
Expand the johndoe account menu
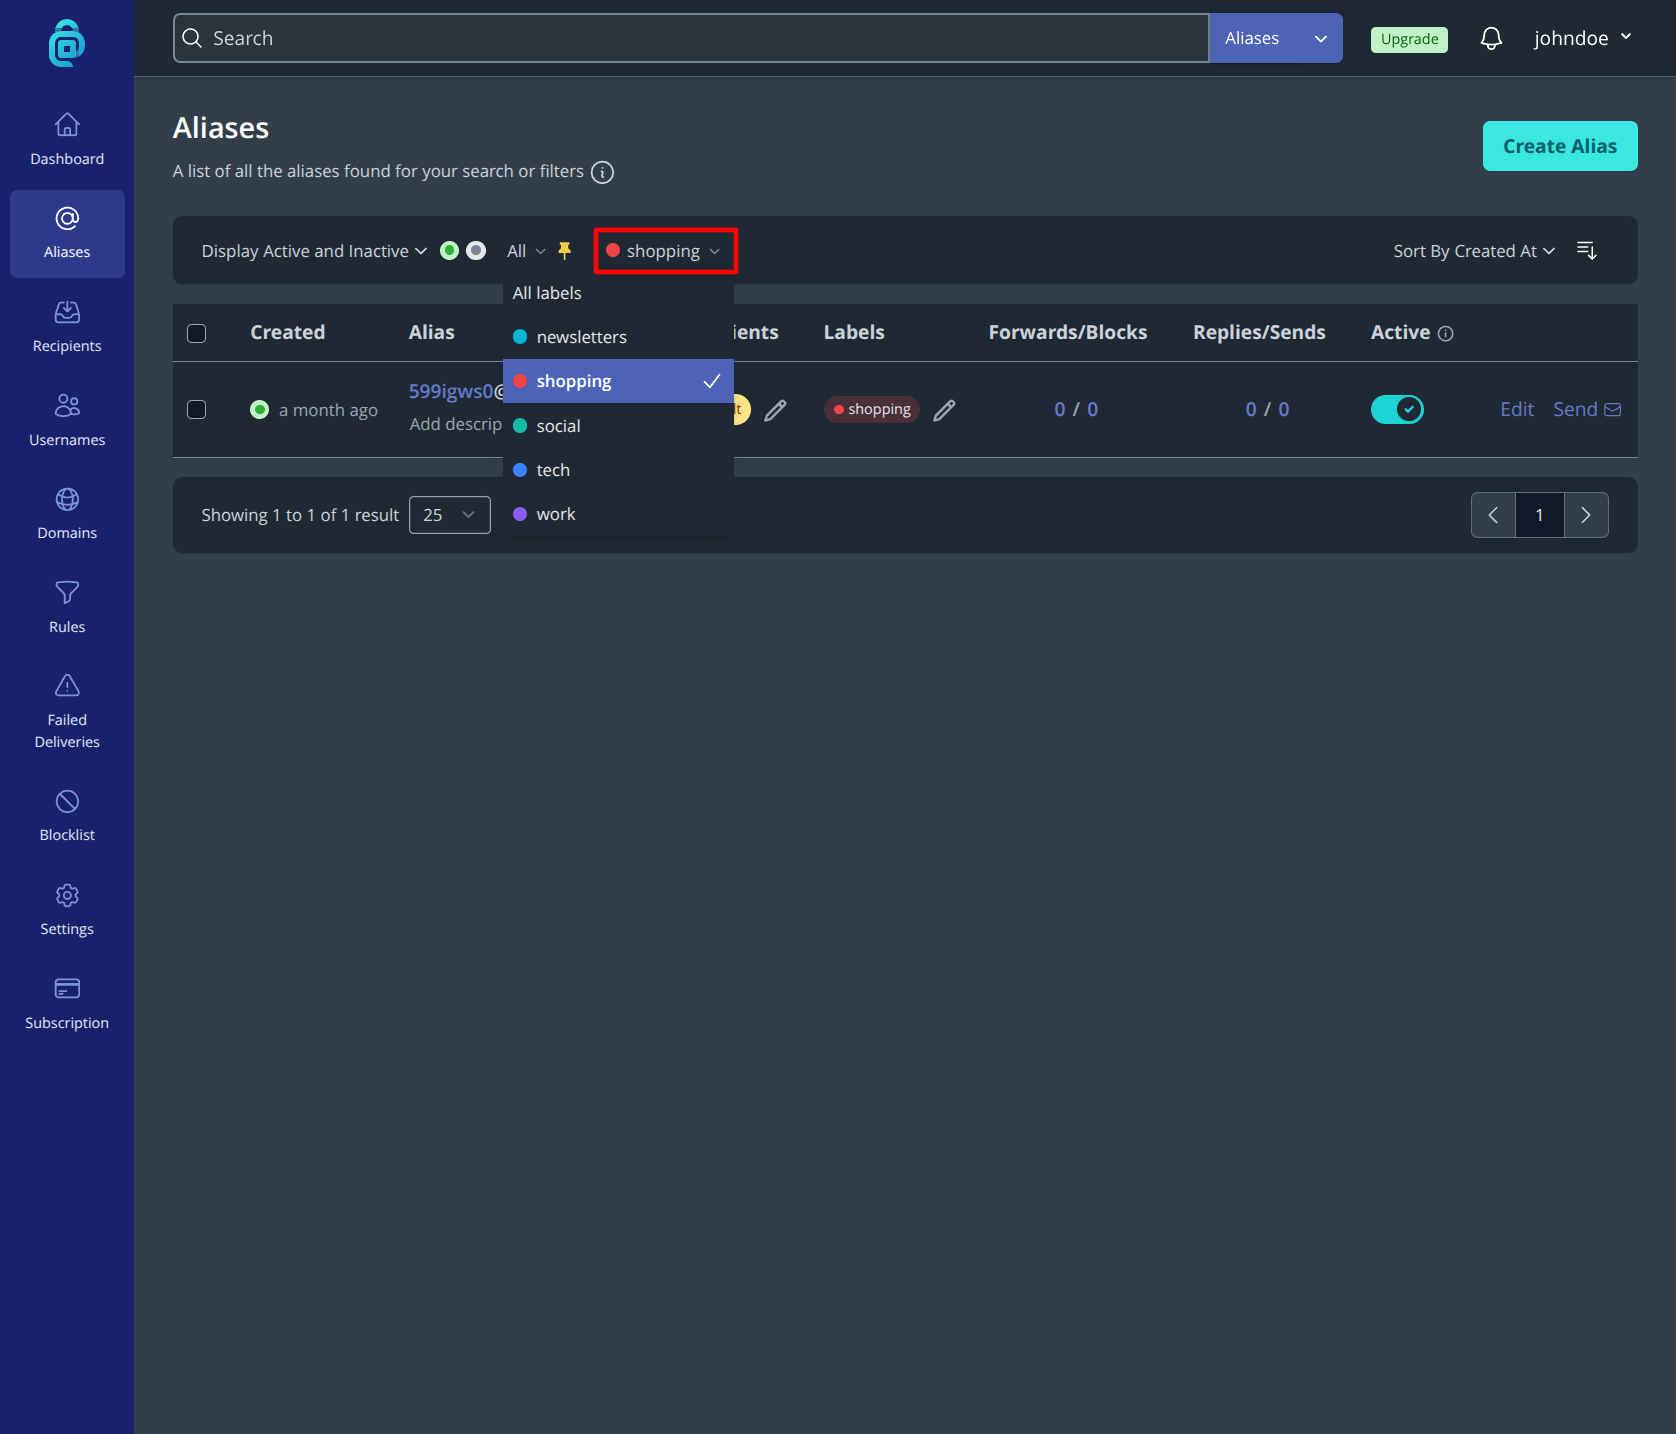pyautogui.click(x=1583, y=38)
